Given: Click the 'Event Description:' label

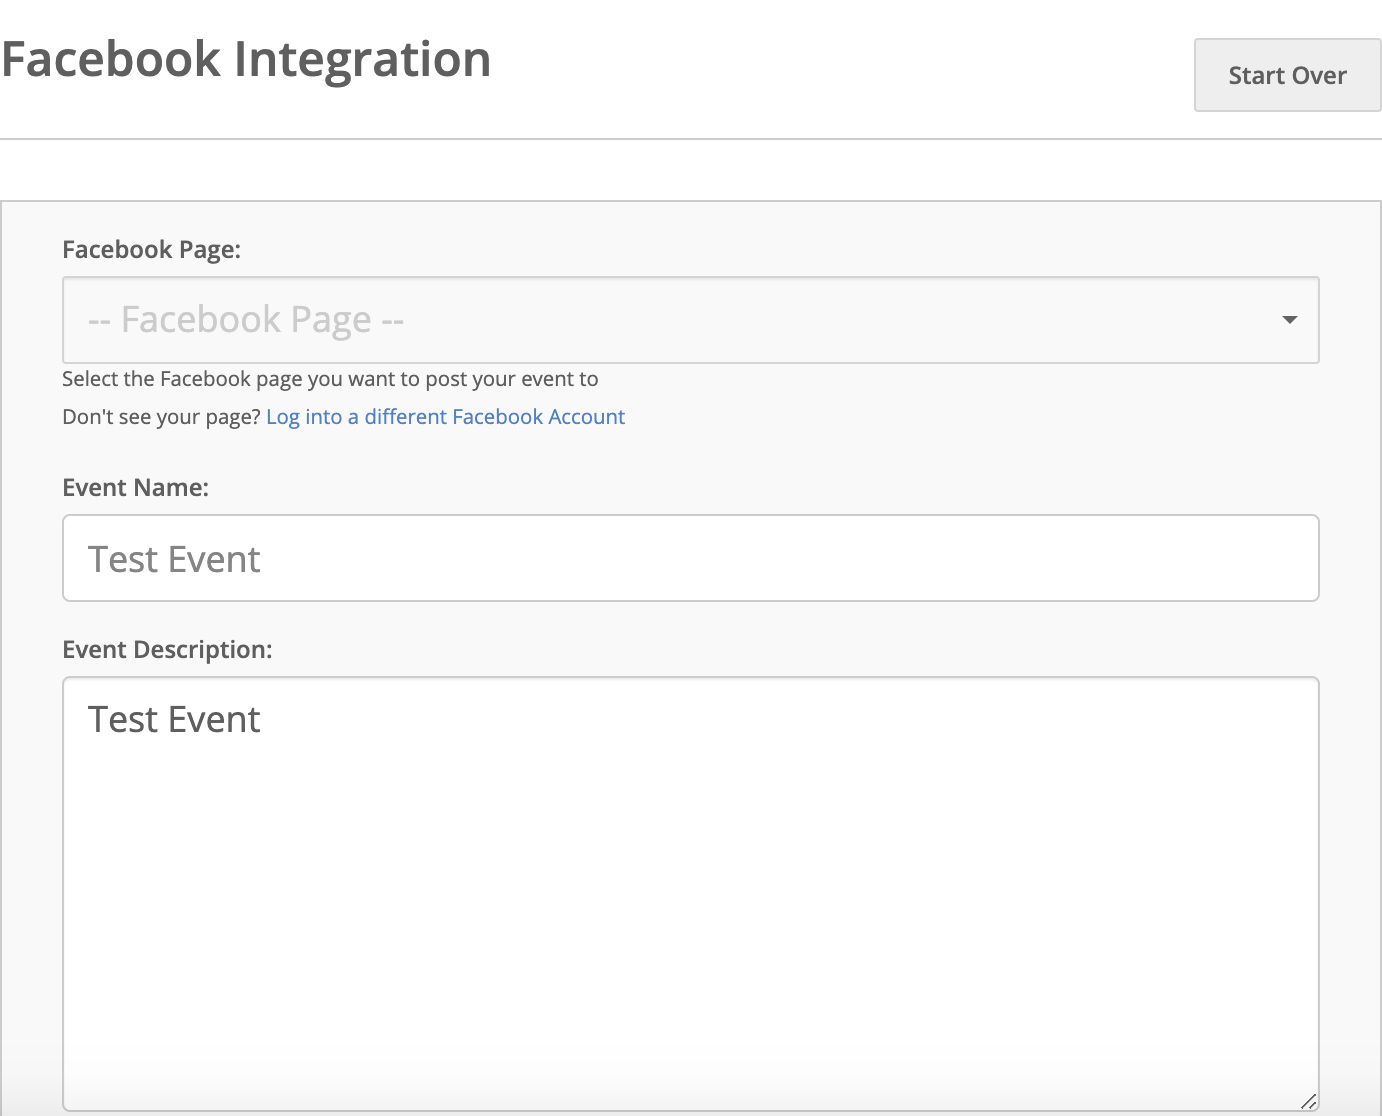Looking at the screenshot, I should [167, 649].
